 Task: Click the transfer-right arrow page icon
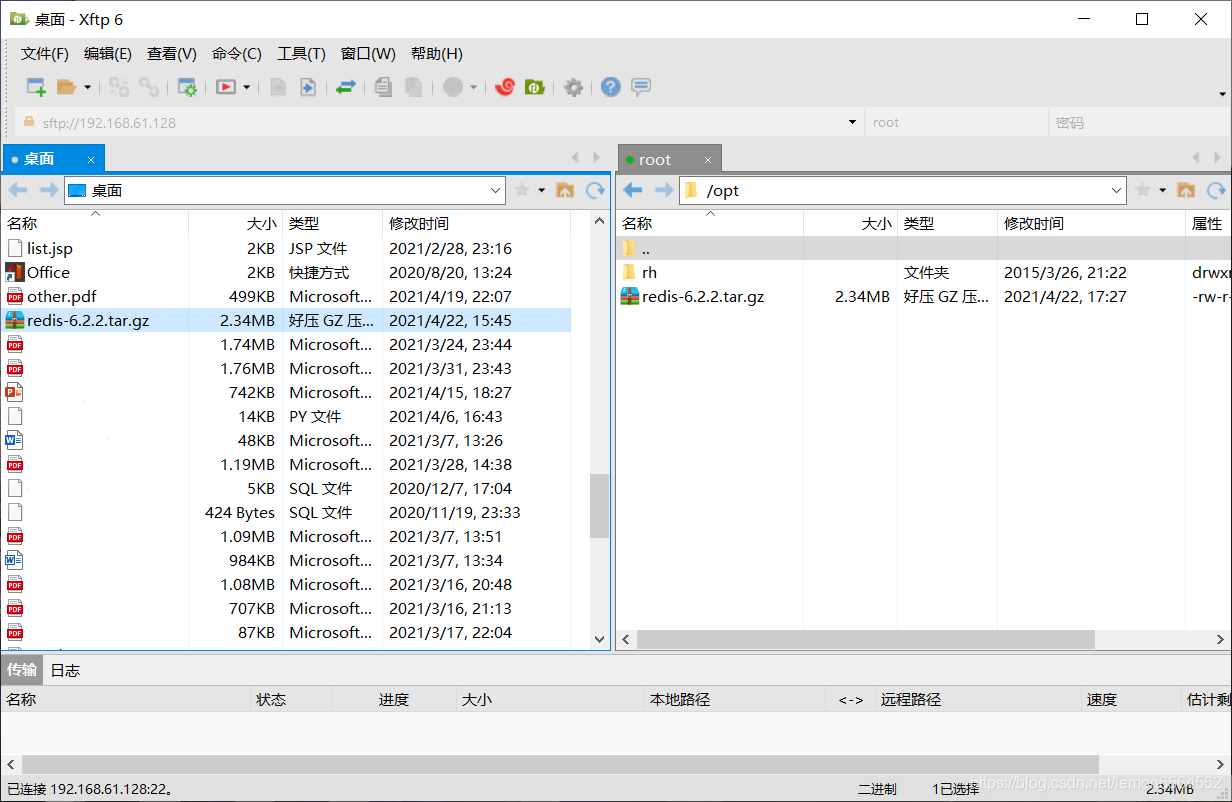coord(308,87)
